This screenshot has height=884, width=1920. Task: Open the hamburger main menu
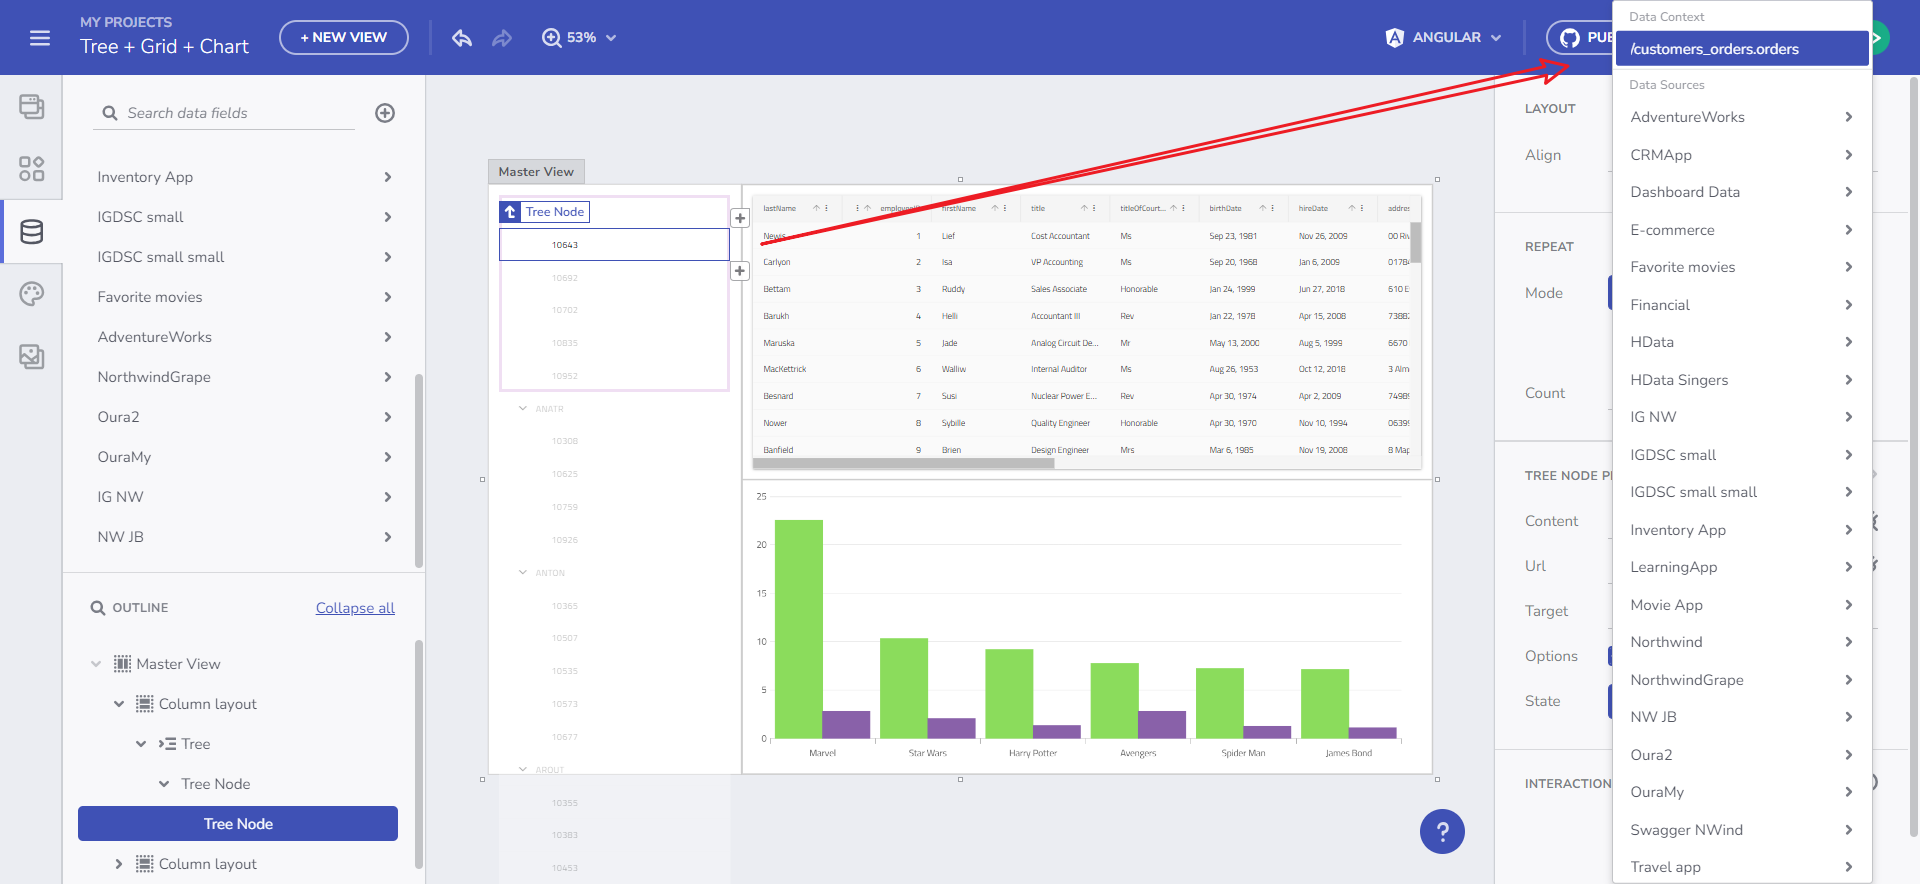click(40, 38)
